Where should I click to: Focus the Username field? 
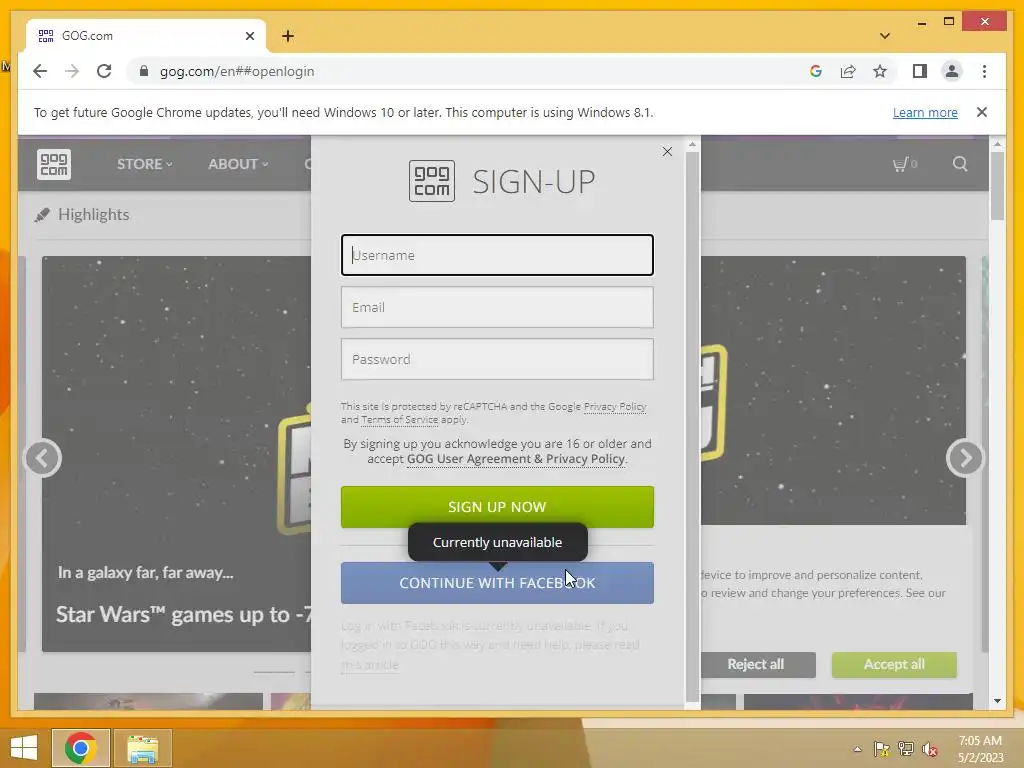[x=497, y=255]
